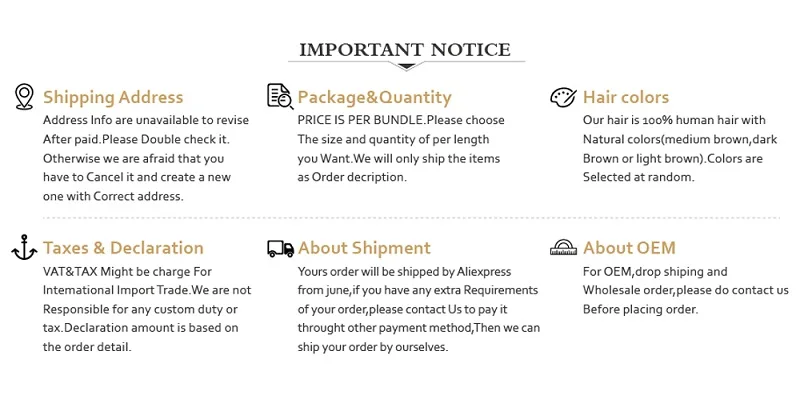Click the Hair colors heading

[x=626, y=97]
